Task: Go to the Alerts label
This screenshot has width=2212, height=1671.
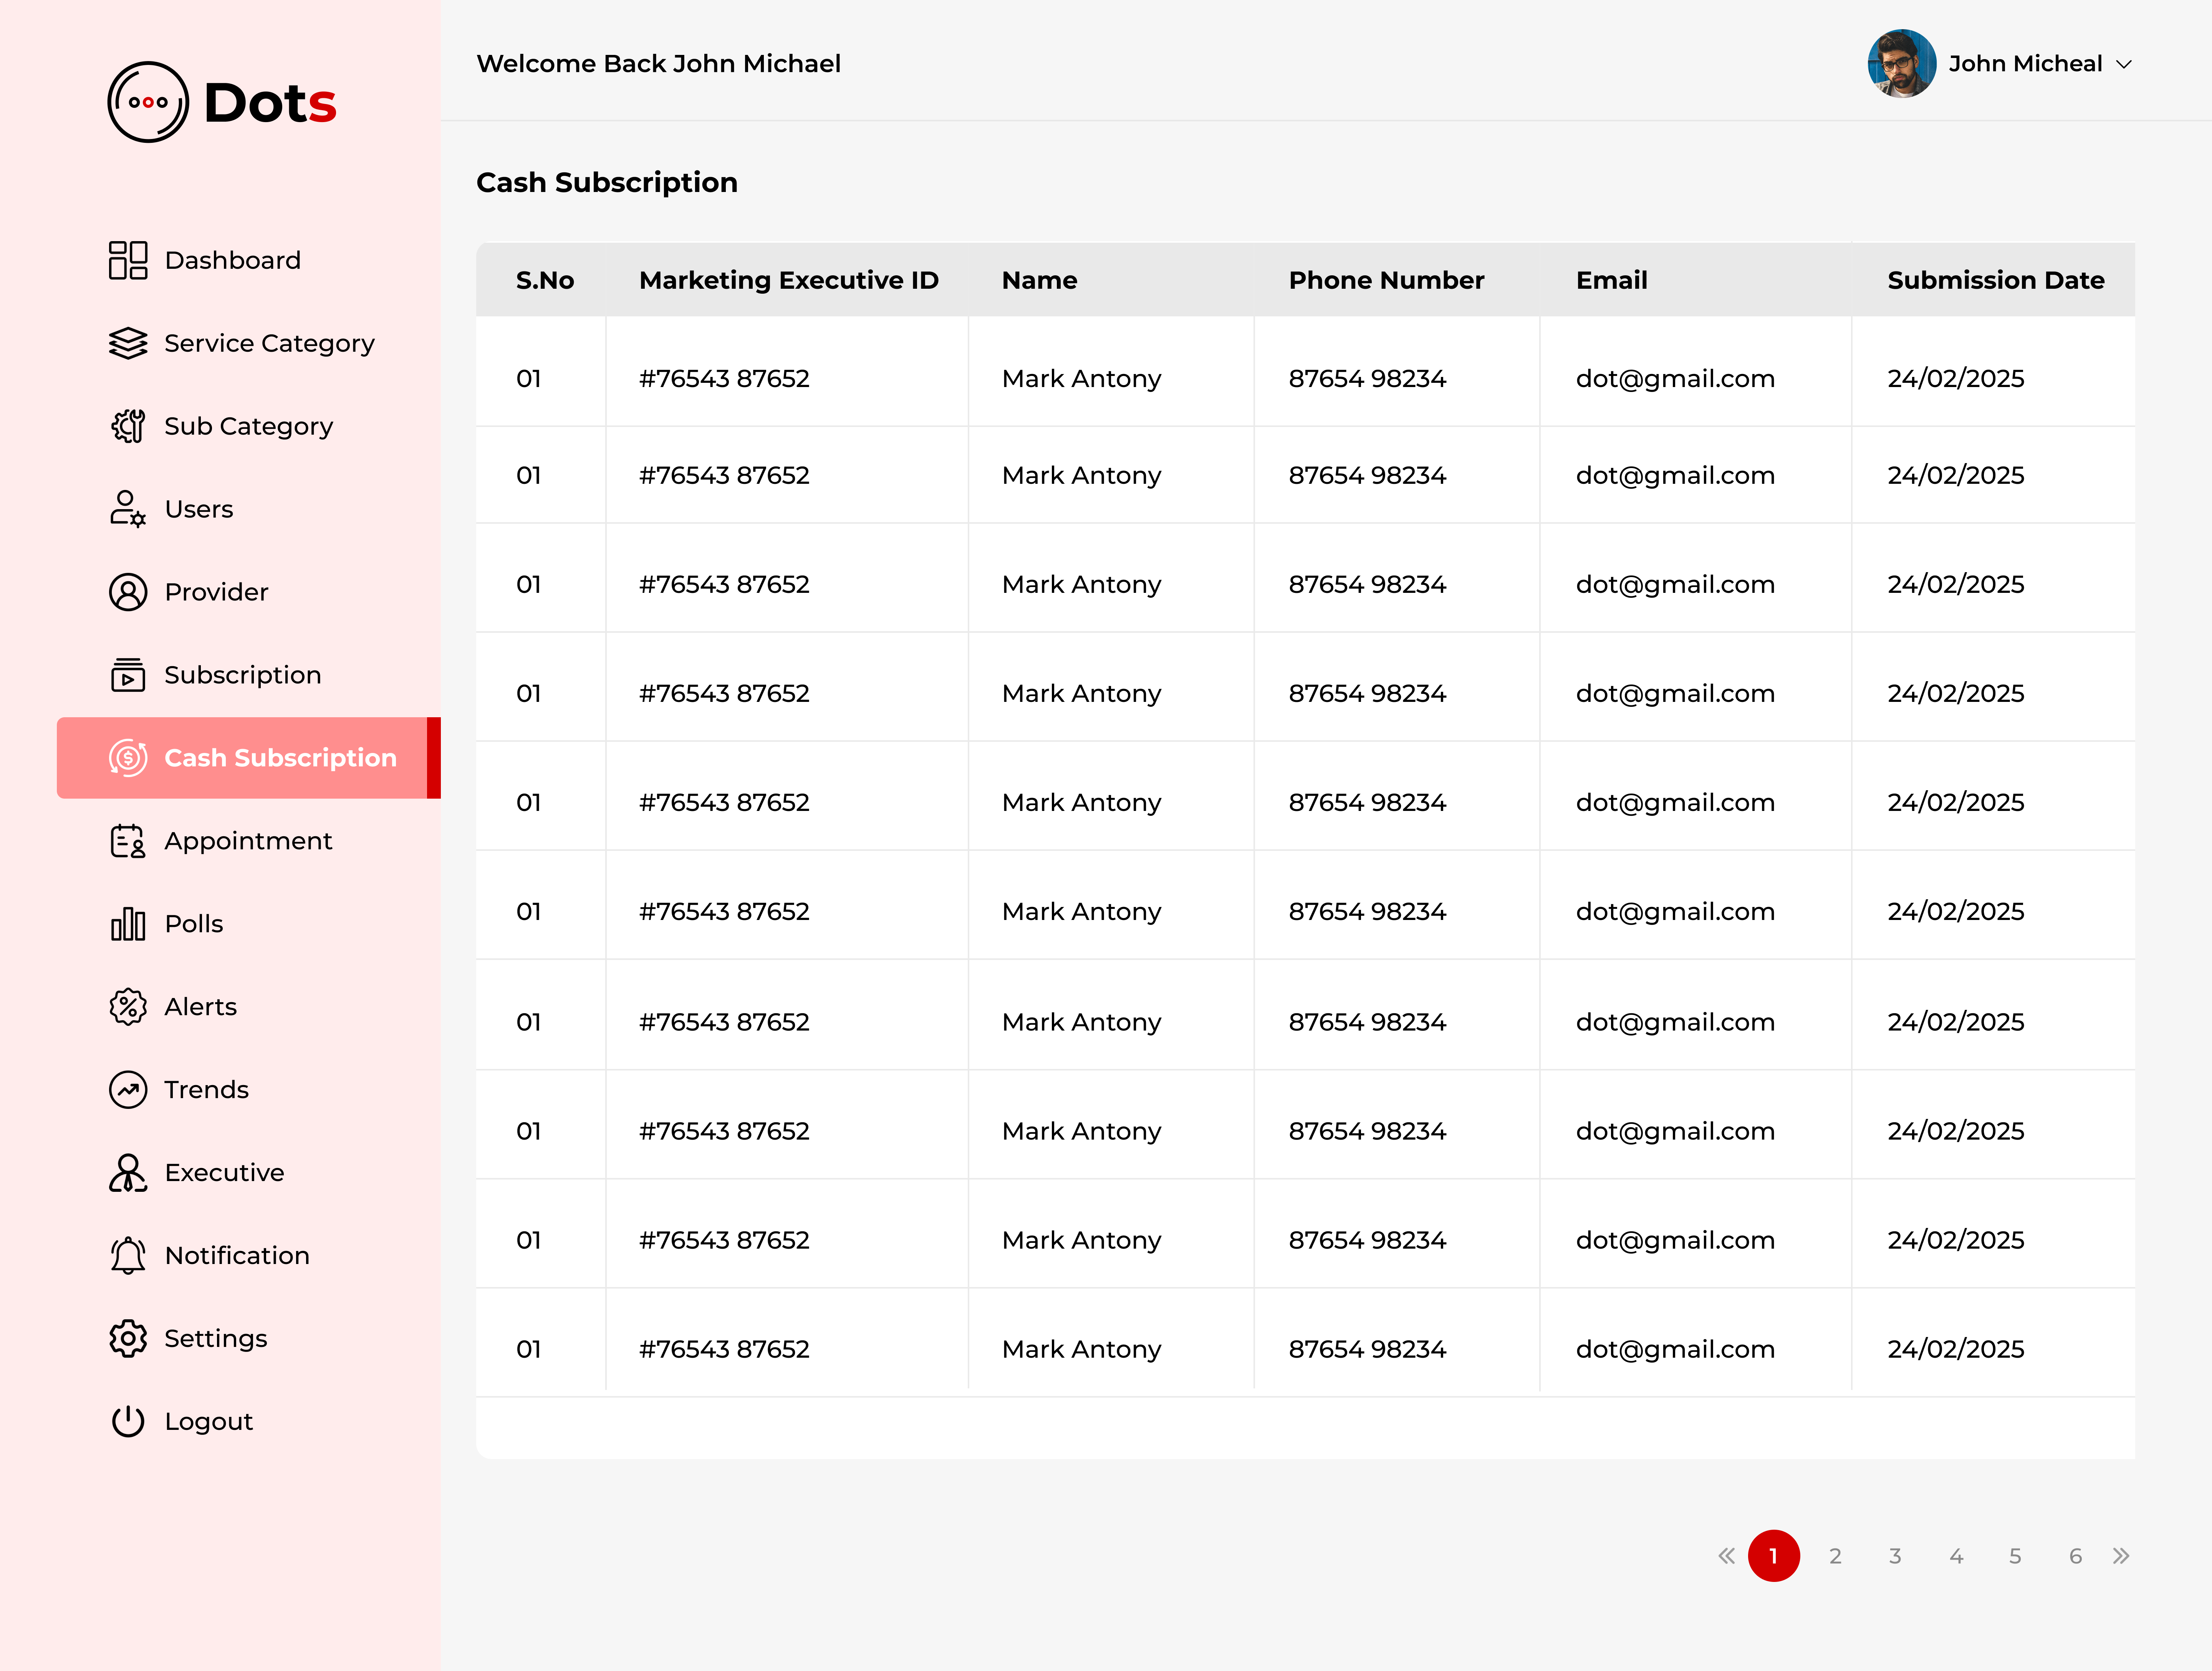Action: 200,1008
